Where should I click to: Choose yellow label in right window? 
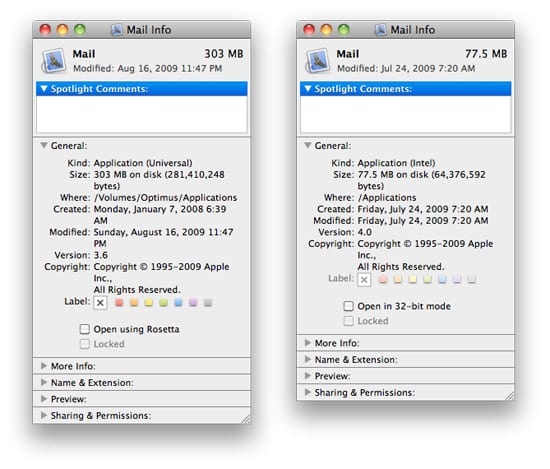pos(412,279)
